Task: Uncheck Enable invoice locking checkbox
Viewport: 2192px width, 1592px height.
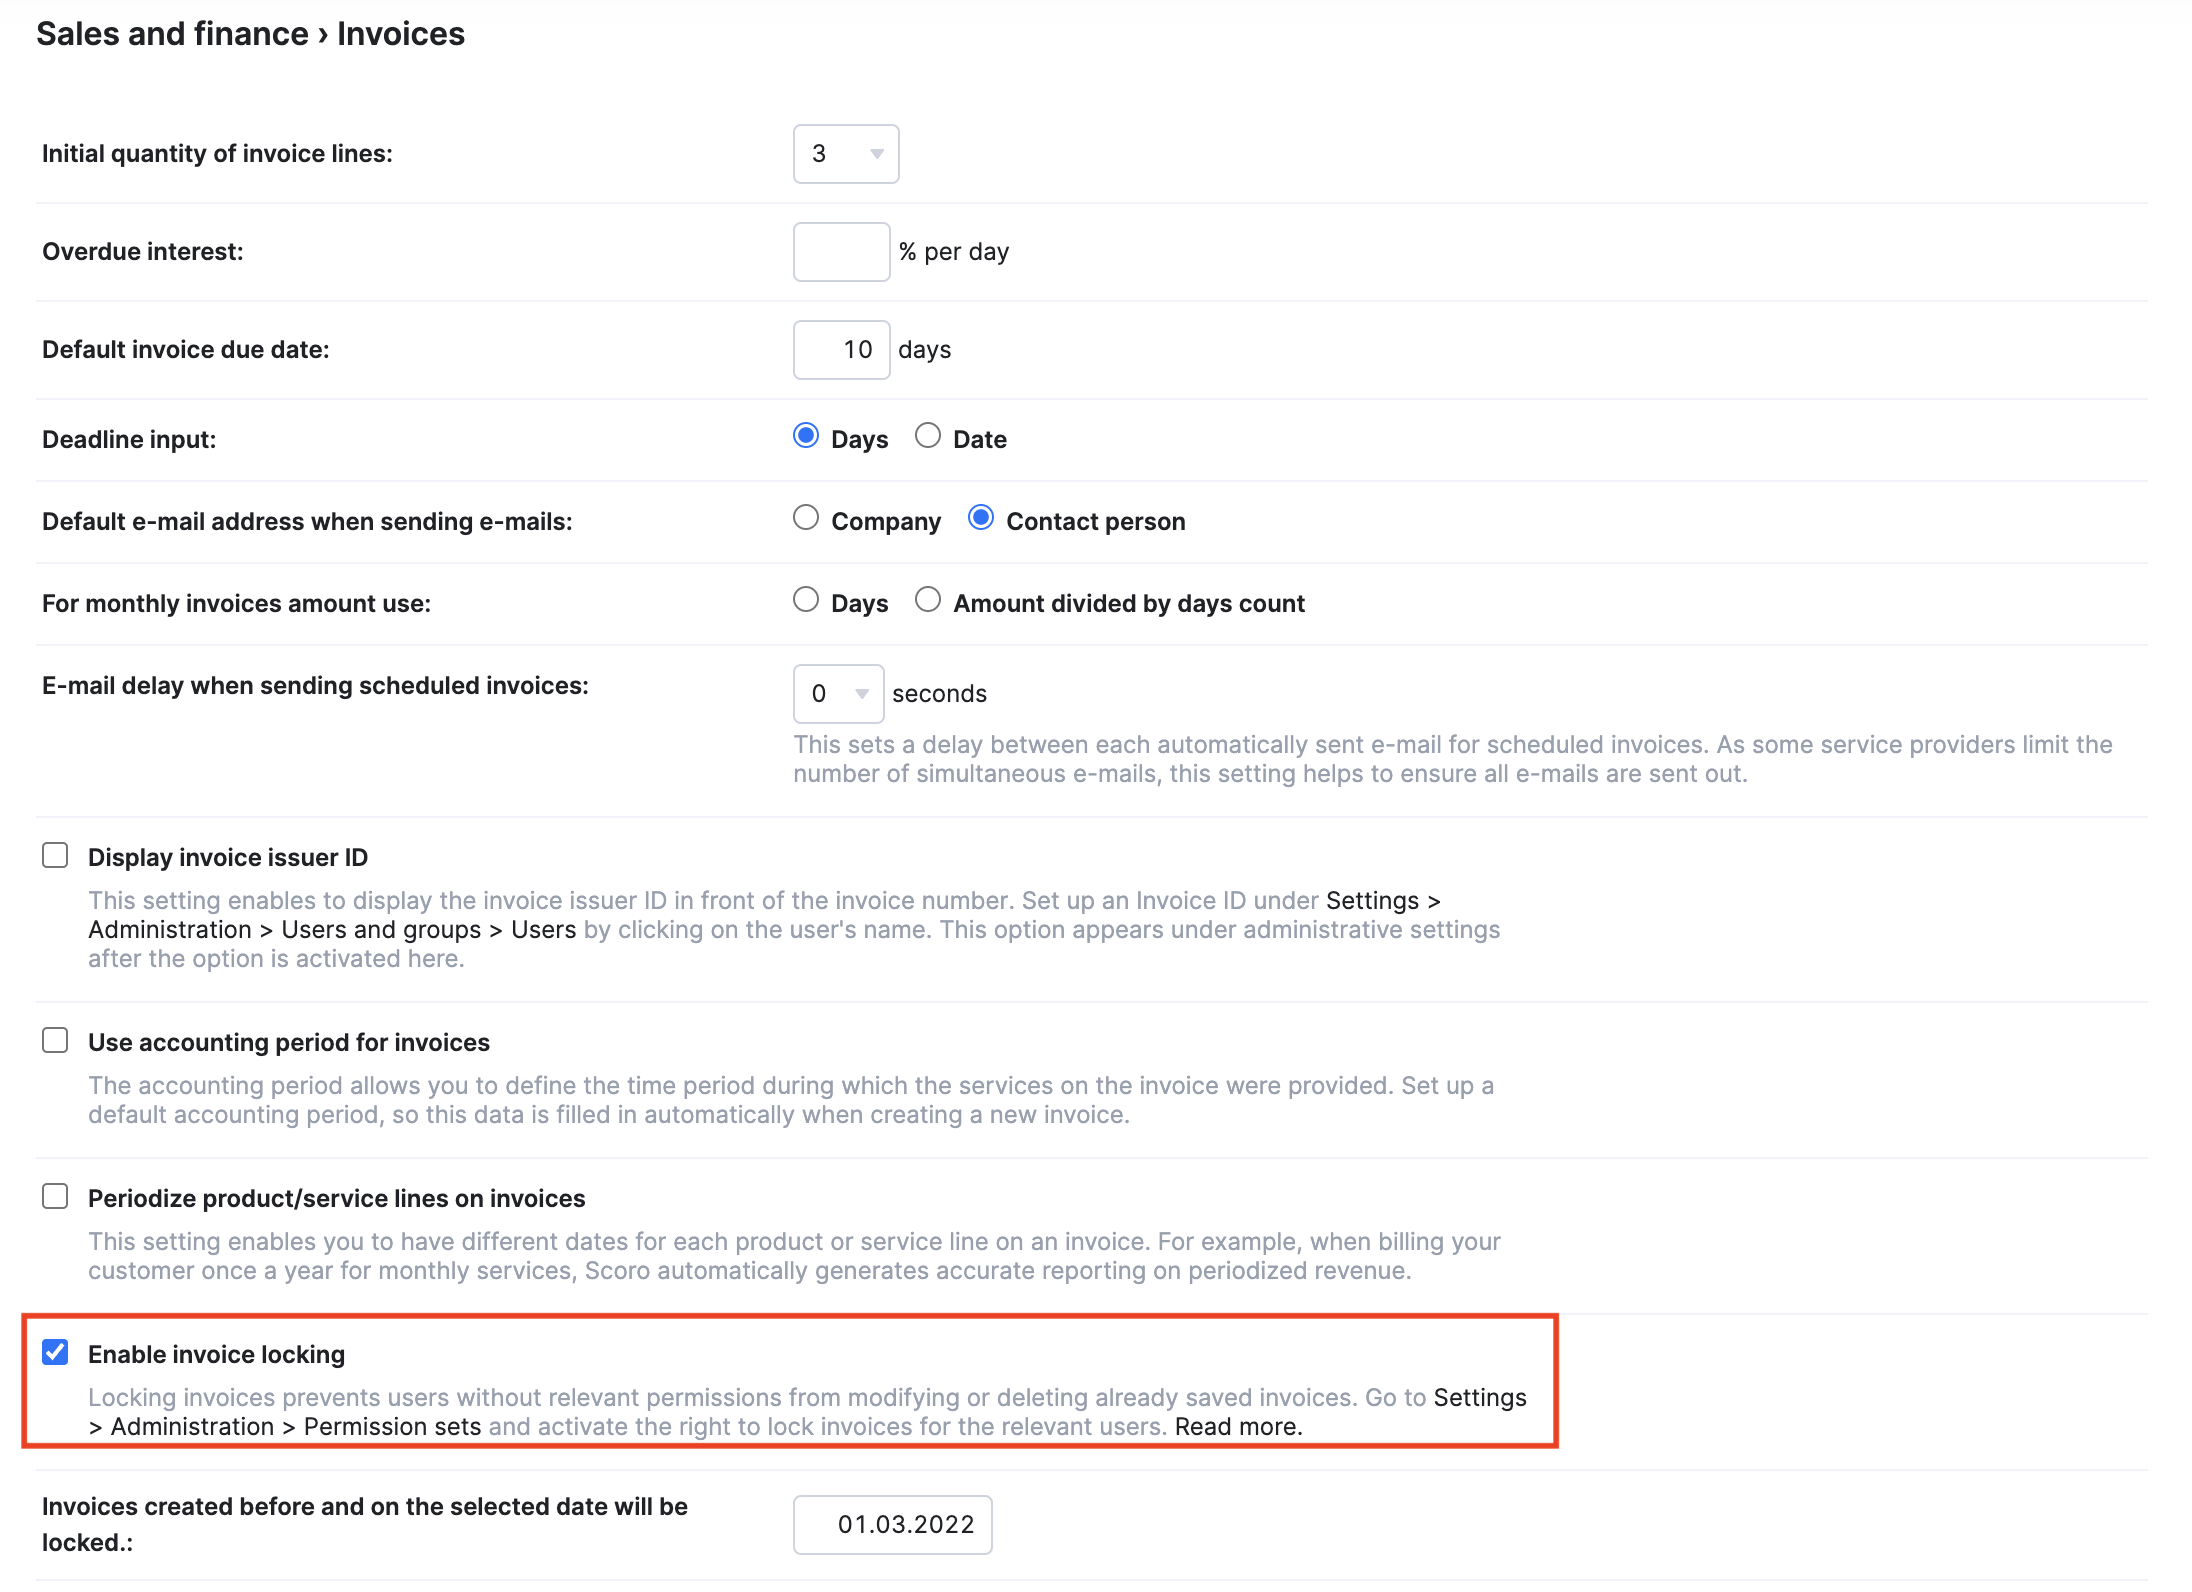Action: coord(55,1353)
